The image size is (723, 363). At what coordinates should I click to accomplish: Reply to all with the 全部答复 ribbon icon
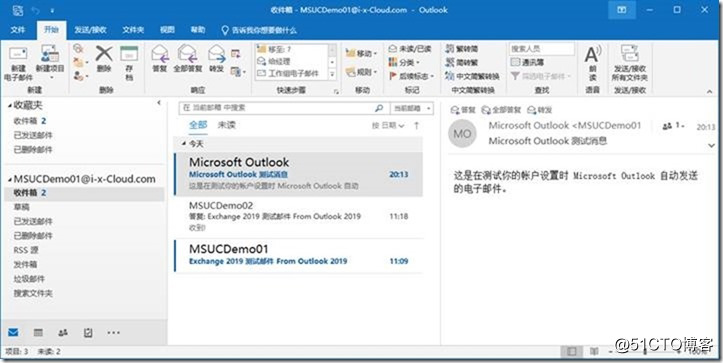pyautogui.click(x=188, y=59)
